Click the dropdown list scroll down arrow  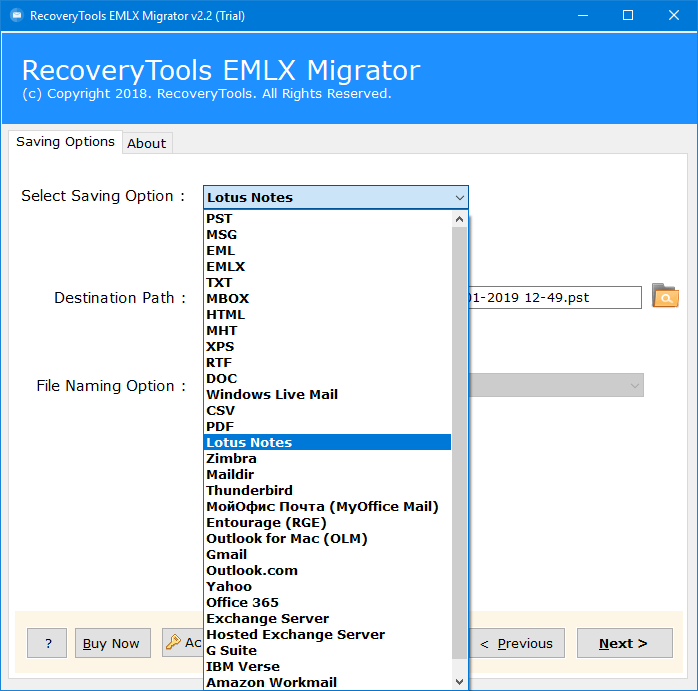[x=459, y=682]
